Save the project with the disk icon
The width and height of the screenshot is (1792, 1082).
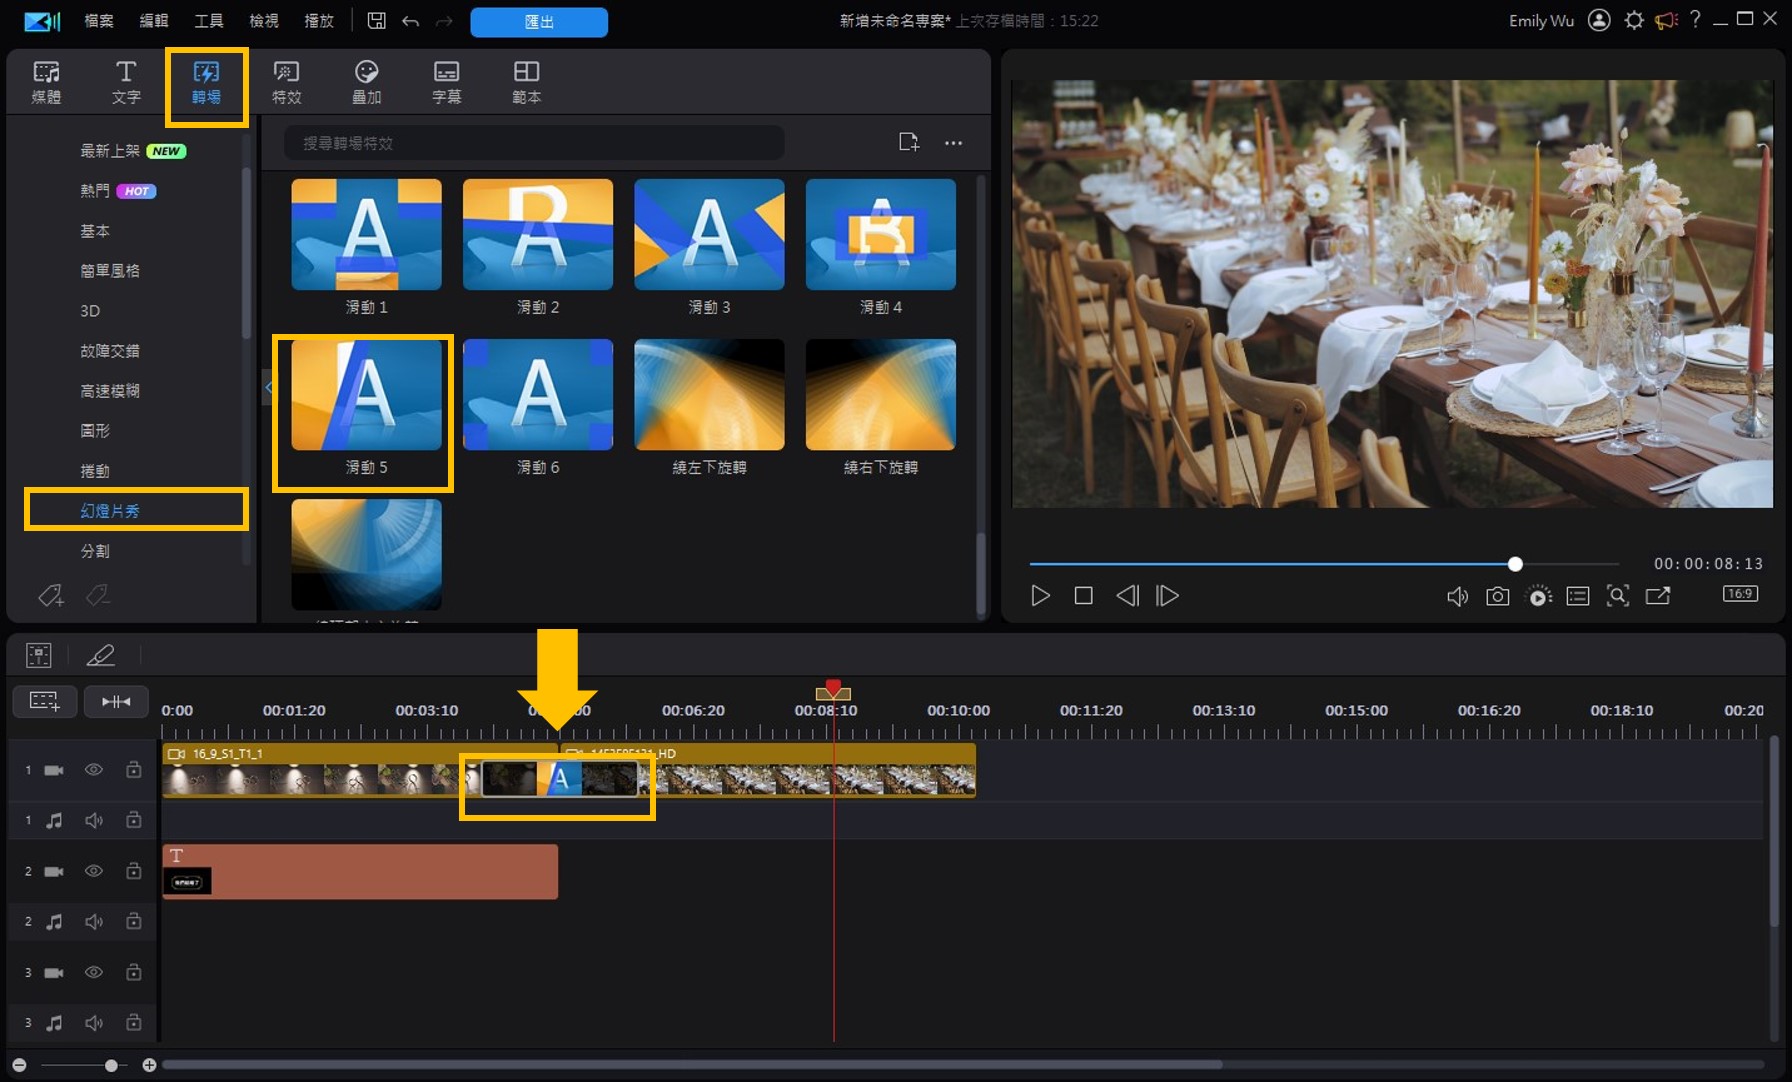click(376, 21)
